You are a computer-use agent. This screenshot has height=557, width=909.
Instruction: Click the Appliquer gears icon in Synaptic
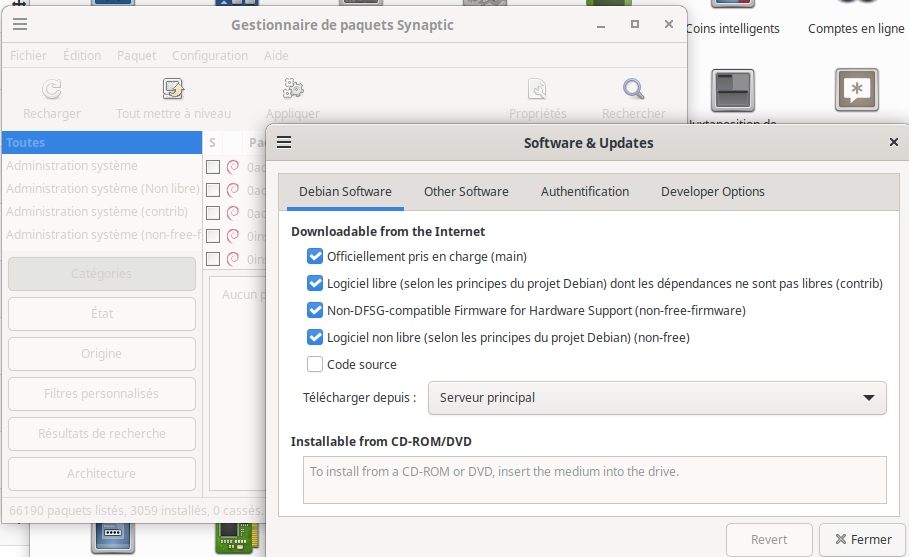(x=293, y=89)
